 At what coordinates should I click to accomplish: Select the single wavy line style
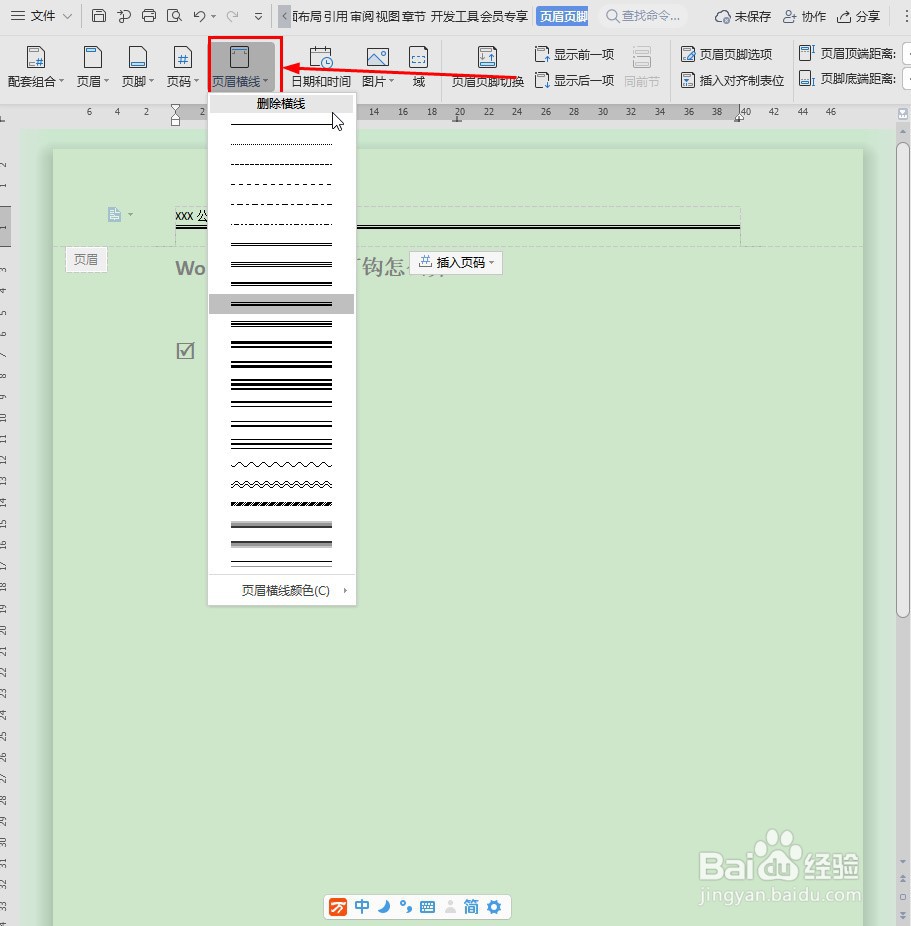click(x=281, y=464)
